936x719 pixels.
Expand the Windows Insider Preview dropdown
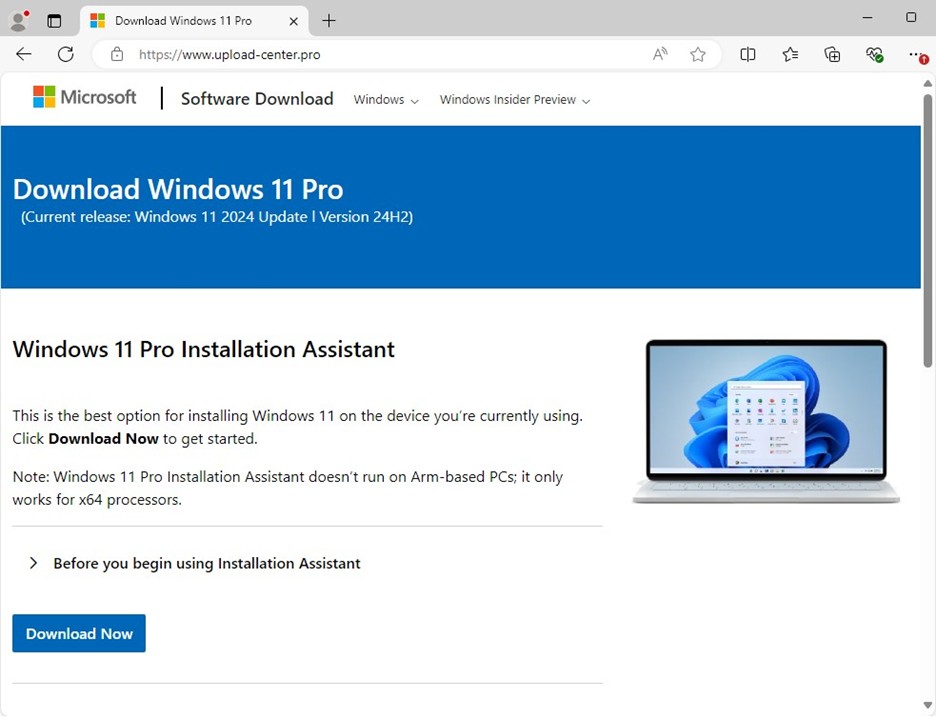(x=515, y=100)
